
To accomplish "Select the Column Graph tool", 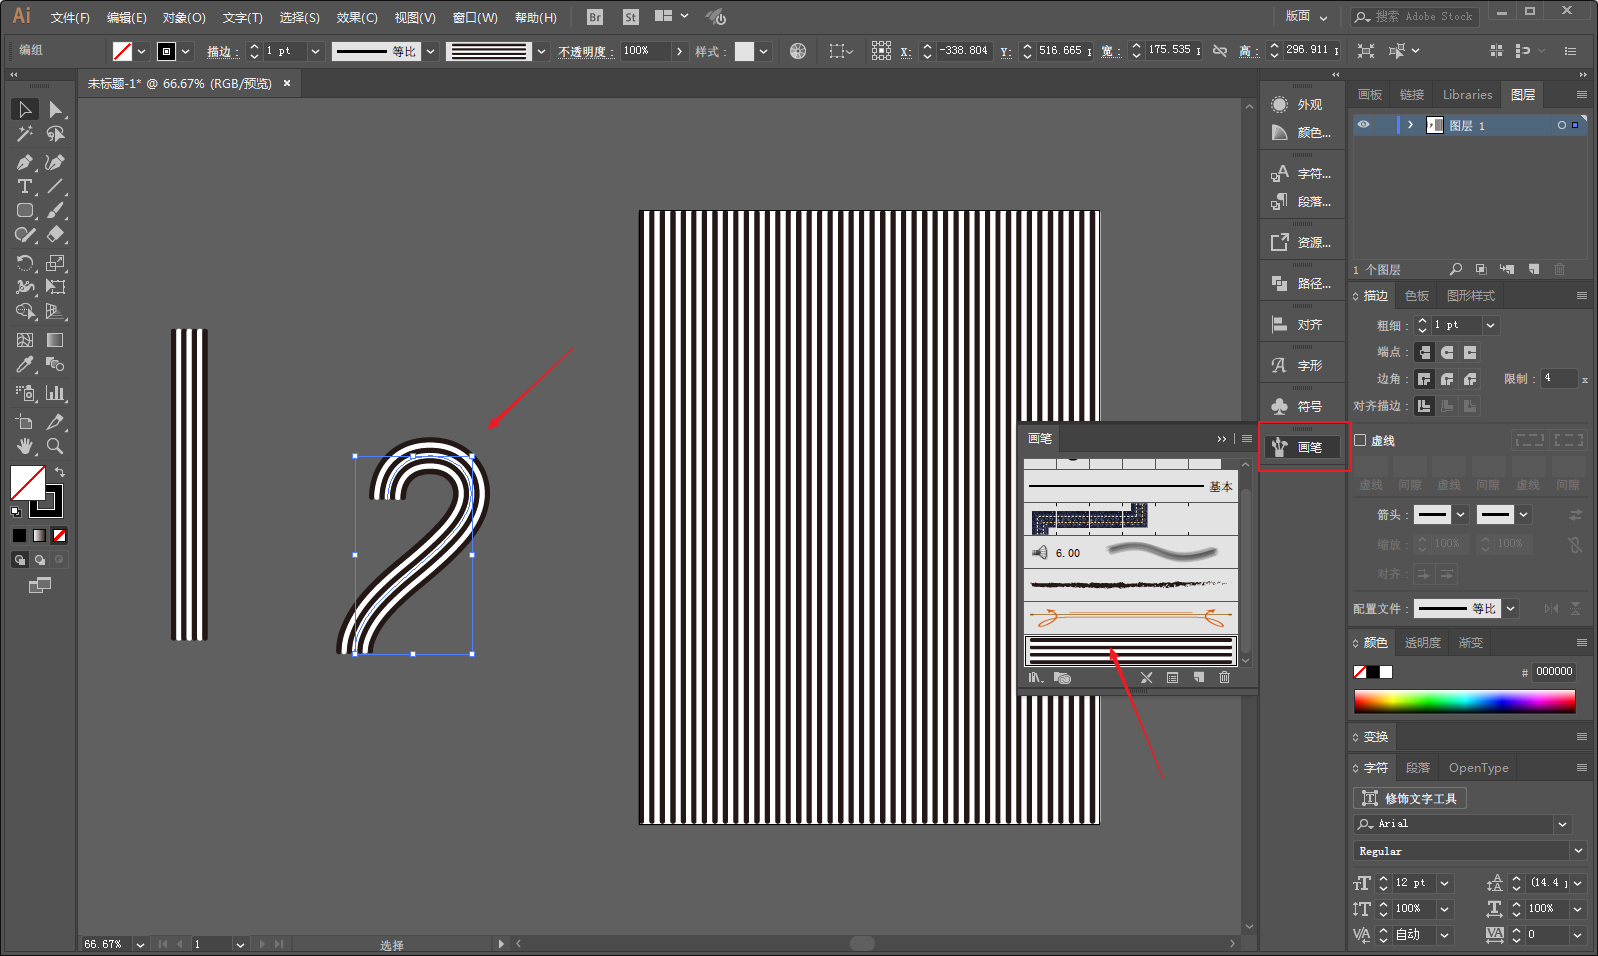I will 56,393.
